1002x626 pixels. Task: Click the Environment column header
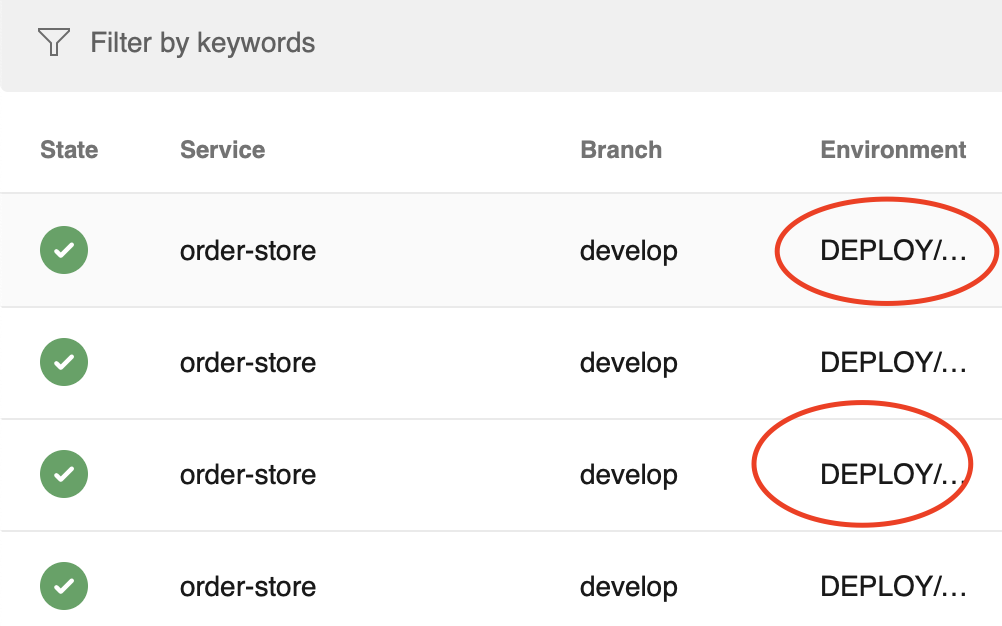pos(893,150)
